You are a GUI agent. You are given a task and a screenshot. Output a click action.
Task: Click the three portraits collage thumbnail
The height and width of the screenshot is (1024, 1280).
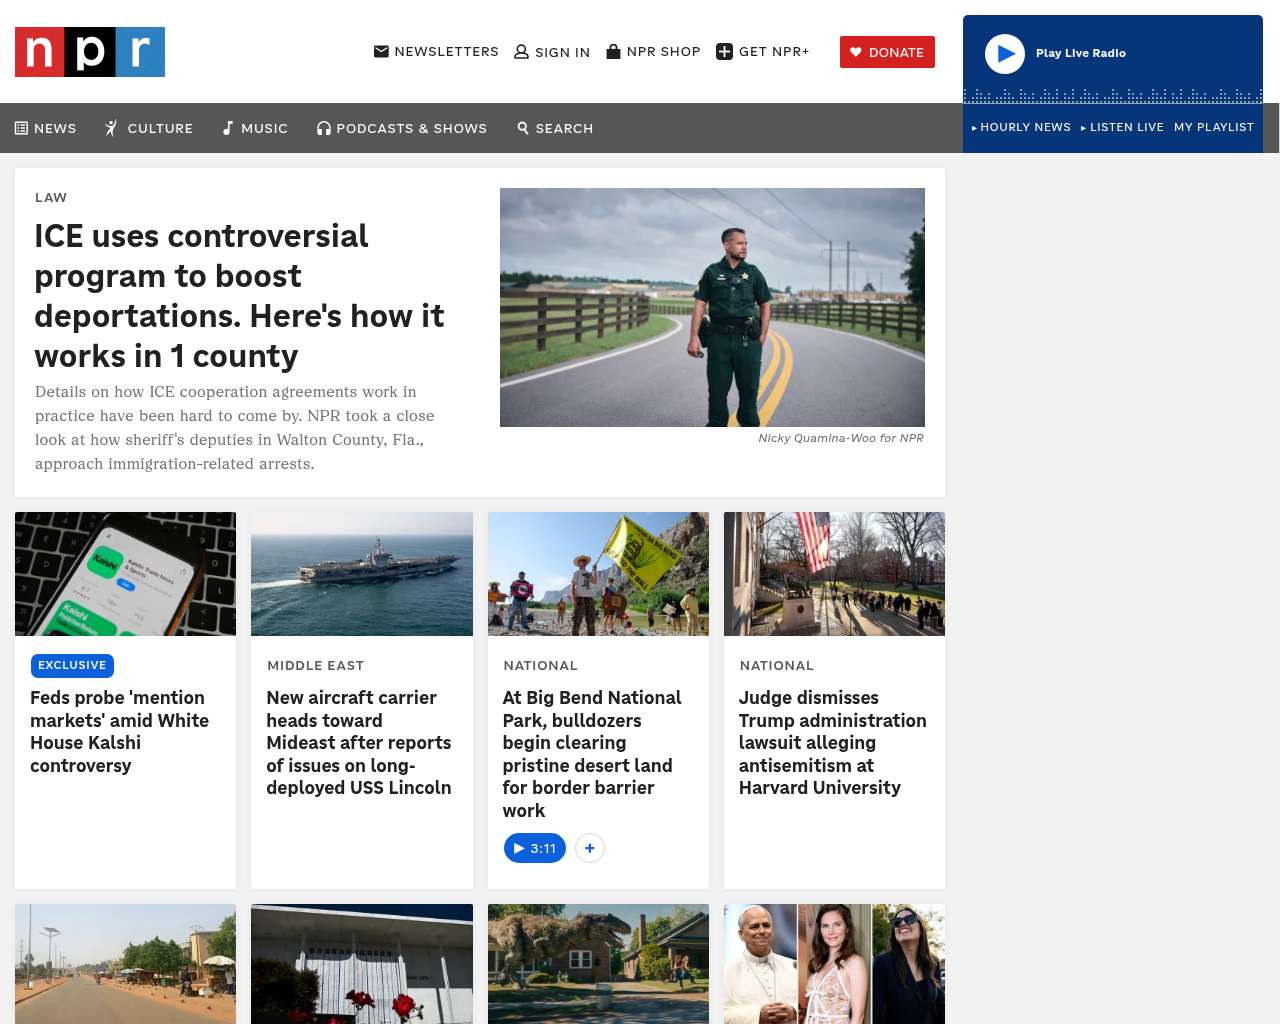coord(834,964)
